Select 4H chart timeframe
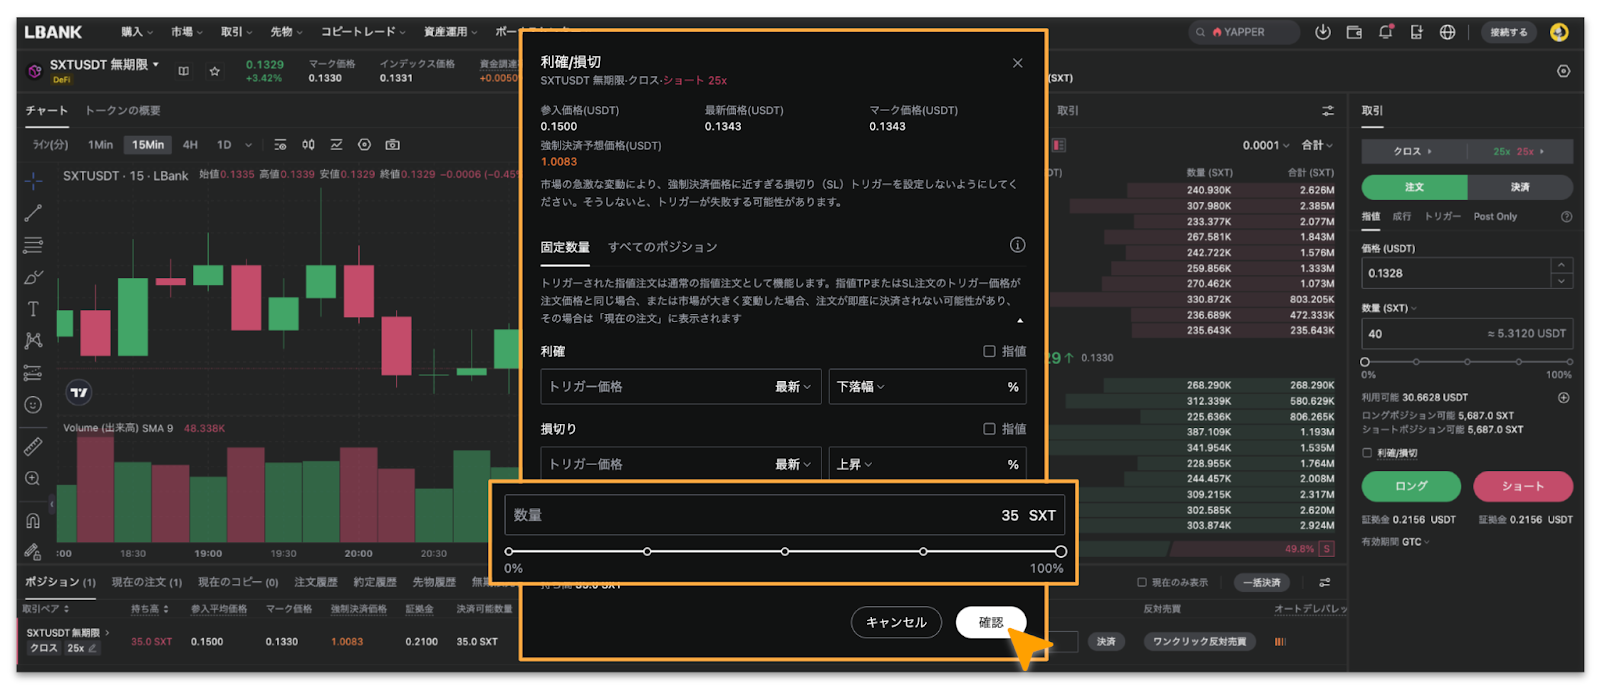Screen dimensions: 1600x685 (190, 145)
